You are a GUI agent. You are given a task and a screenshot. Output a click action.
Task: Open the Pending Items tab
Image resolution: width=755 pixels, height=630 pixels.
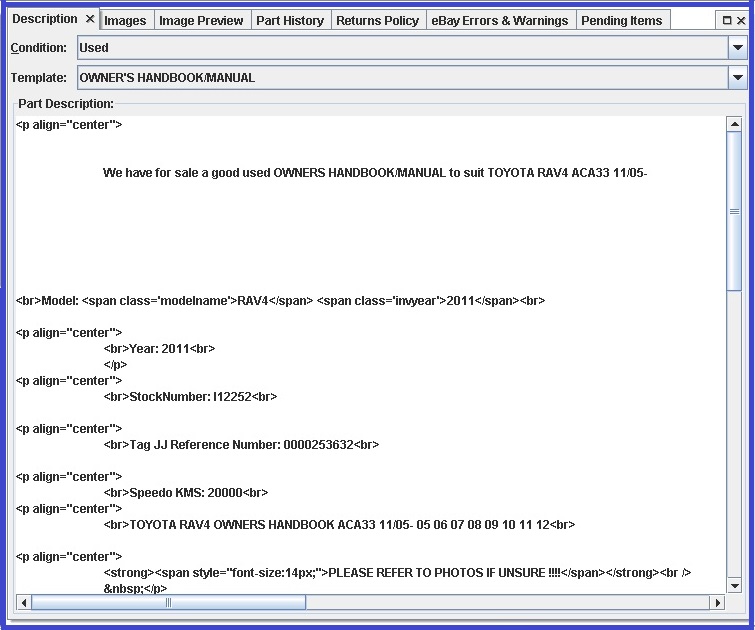[x=621, y=20]
